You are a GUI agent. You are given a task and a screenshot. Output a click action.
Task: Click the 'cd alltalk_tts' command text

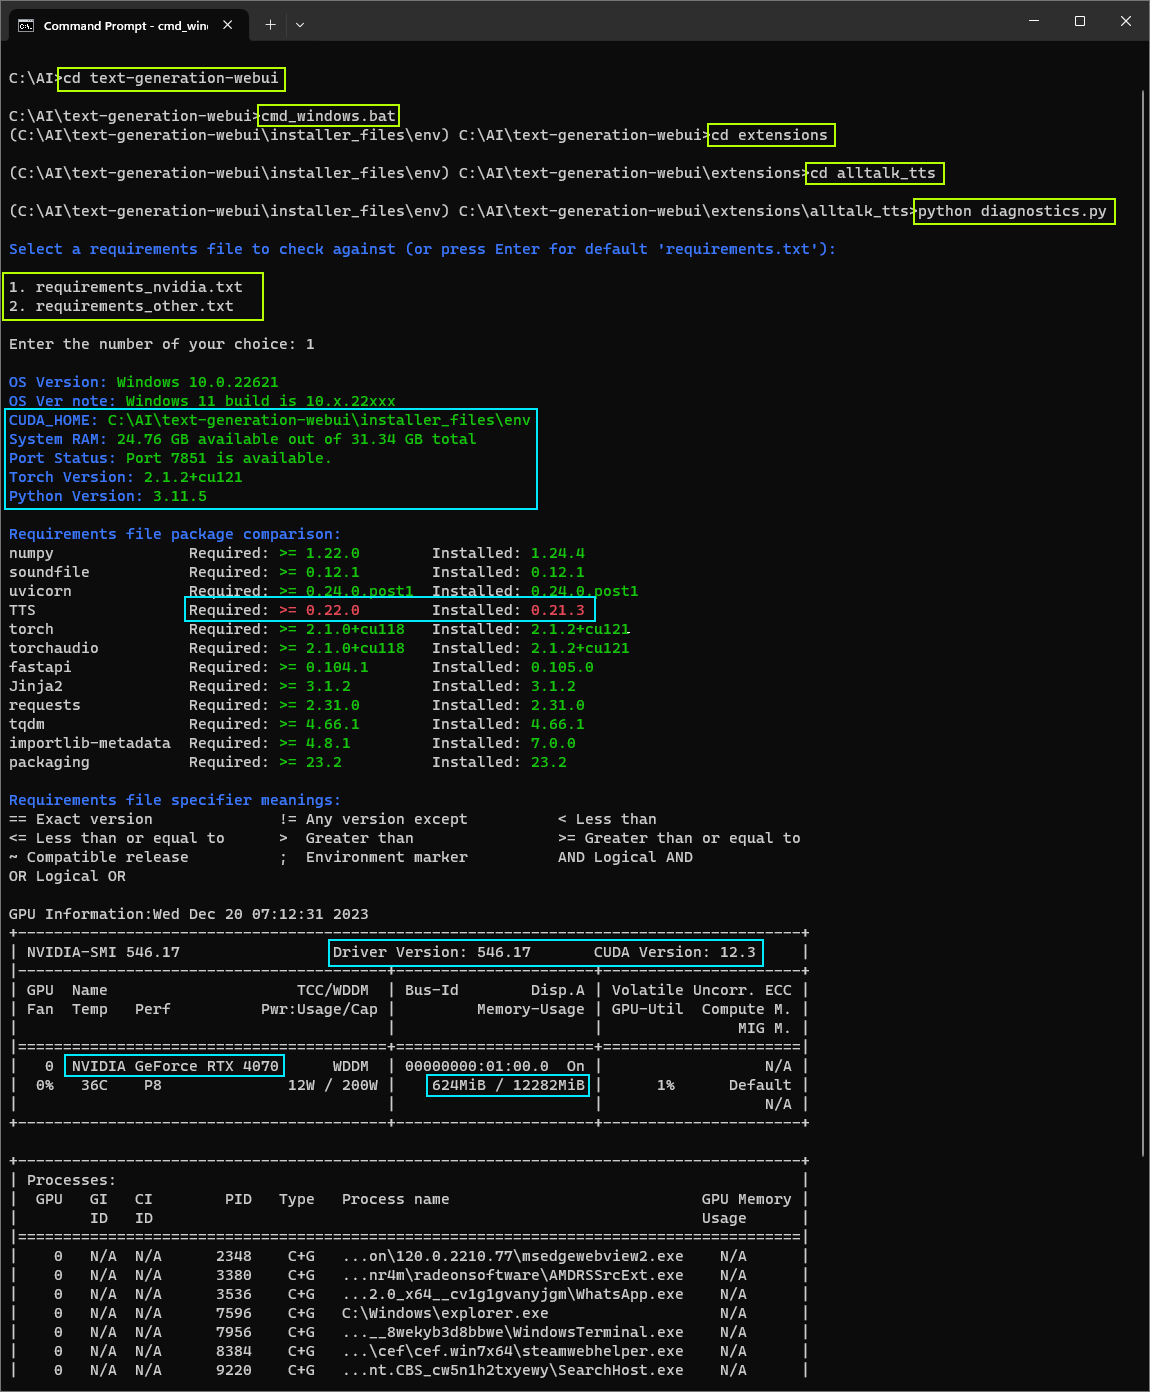[x=873, y=173]
